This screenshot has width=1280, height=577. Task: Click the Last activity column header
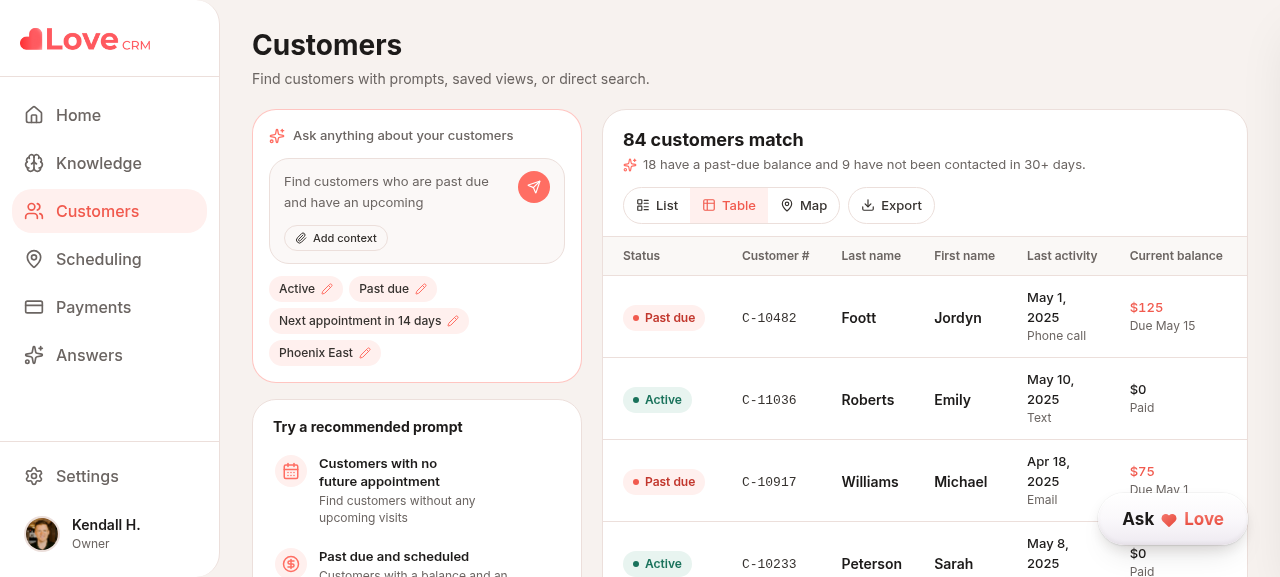(1062, 256)
